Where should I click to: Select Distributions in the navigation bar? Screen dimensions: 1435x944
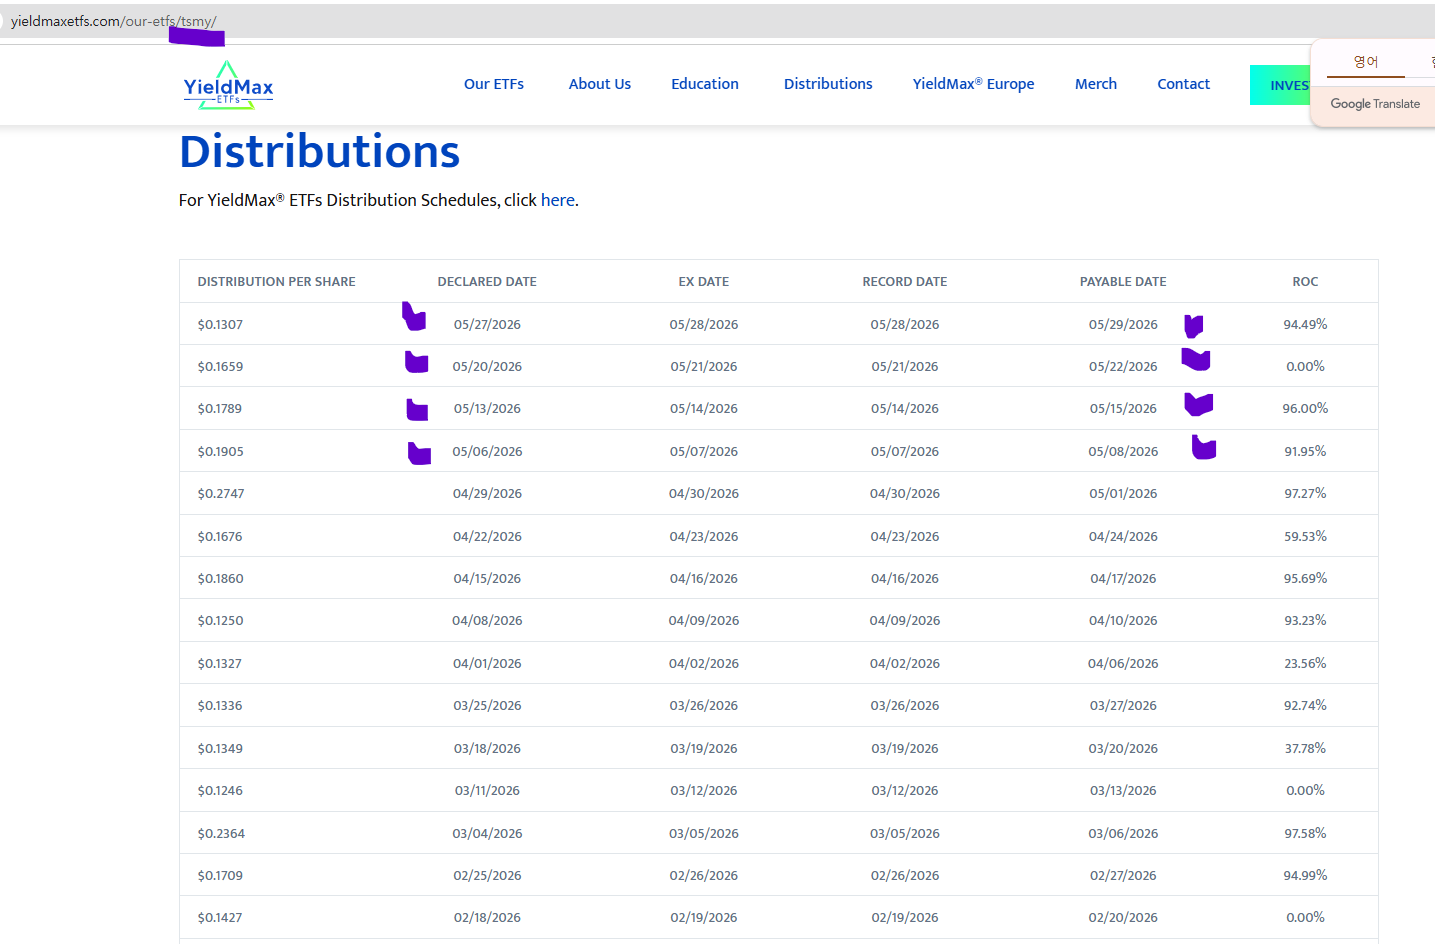click(x=828, y=84)
